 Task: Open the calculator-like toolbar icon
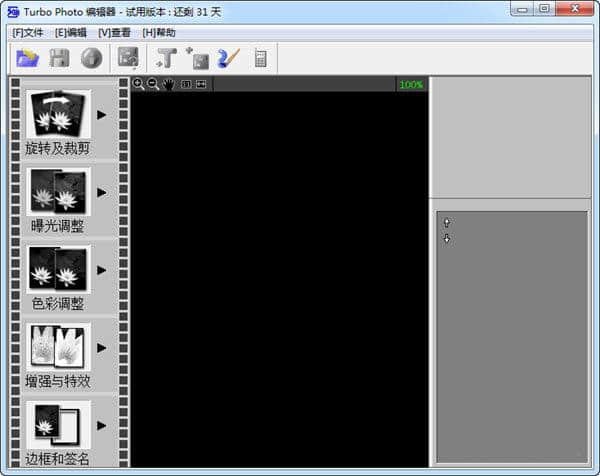point(260,59)
